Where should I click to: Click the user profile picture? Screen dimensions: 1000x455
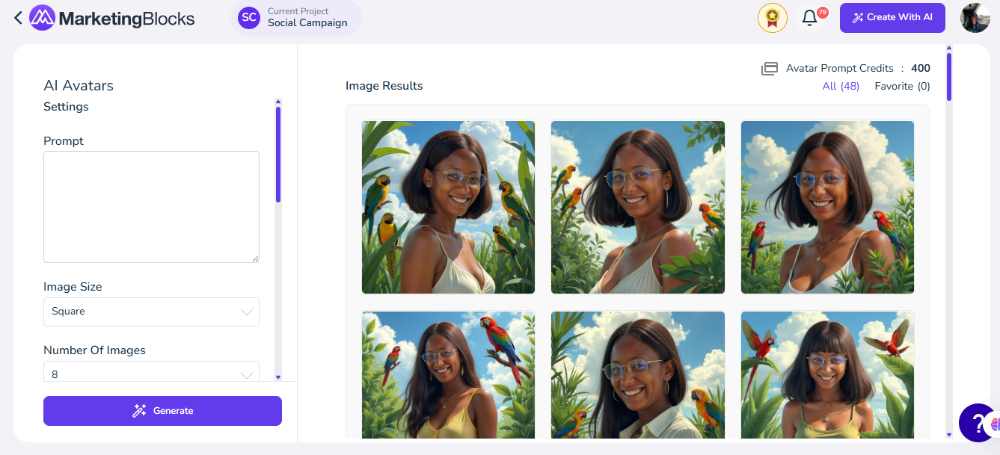click(x=974, y=18)
